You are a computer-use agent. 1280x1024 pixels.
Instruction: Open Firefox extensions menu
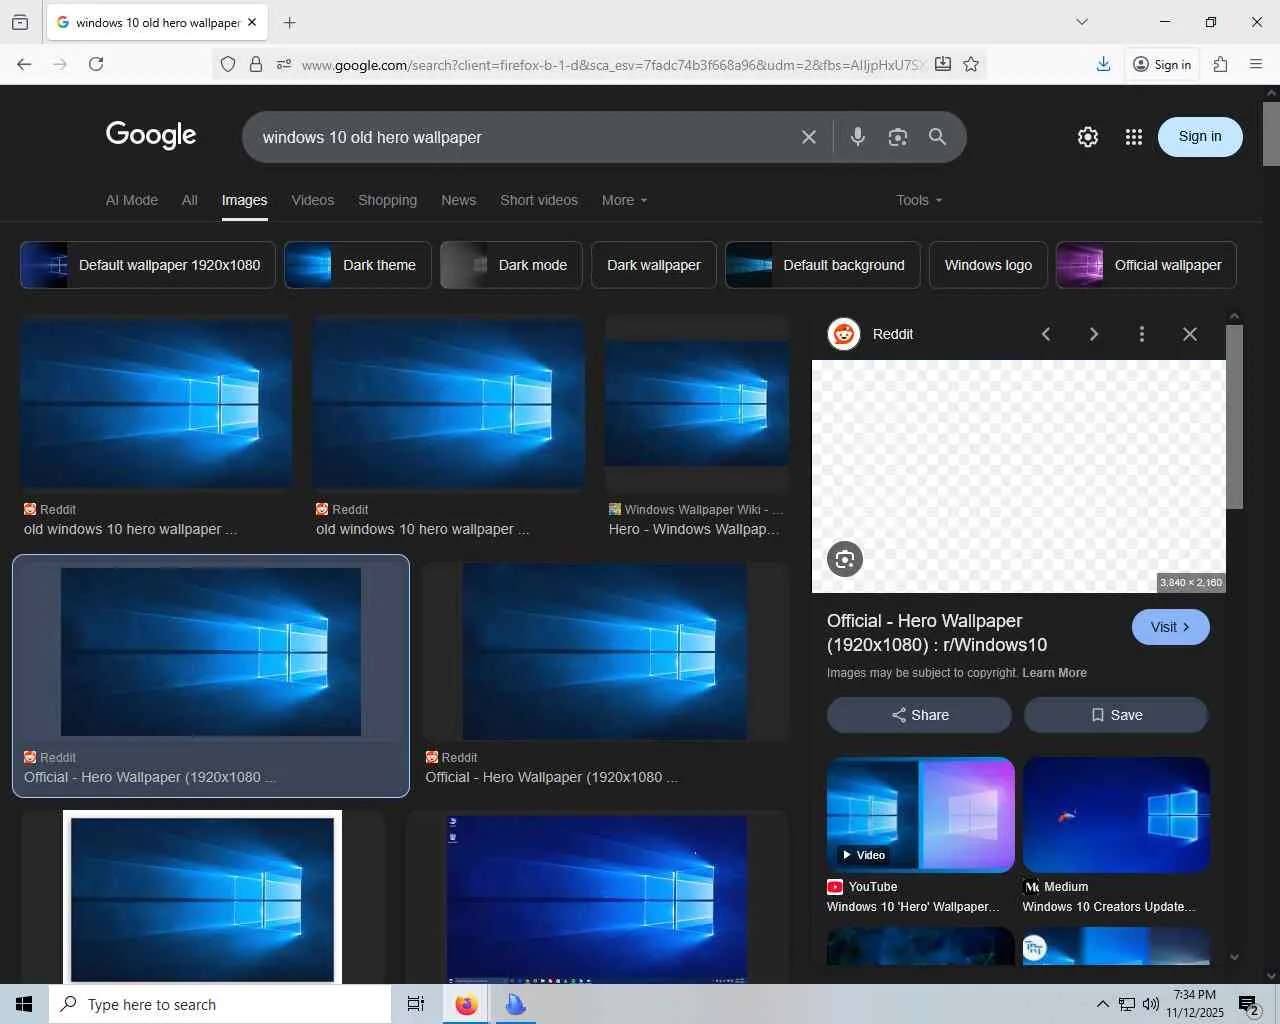click(1220, 64)
